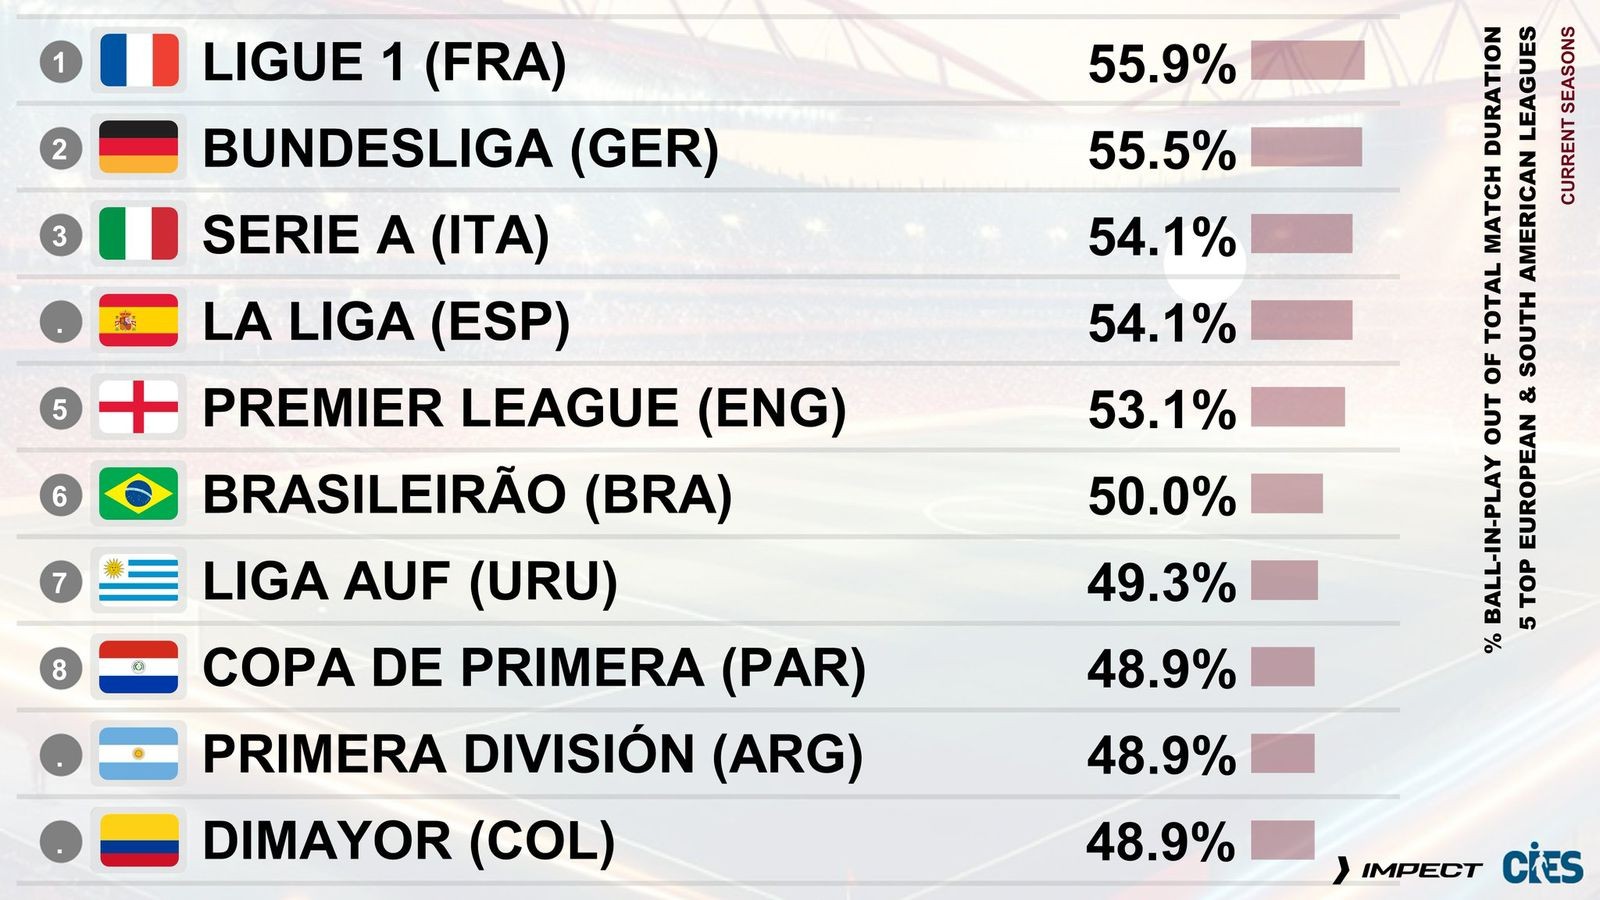Viewport: 1600px width, 900px height.
Task: Click the France flag icon
Action: tap(139, 61)
